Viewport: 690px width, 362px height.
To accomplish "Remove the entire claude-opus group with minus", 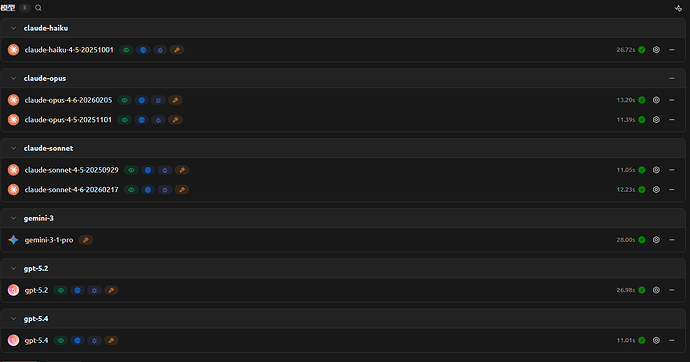I will click(x=672, y=78).
